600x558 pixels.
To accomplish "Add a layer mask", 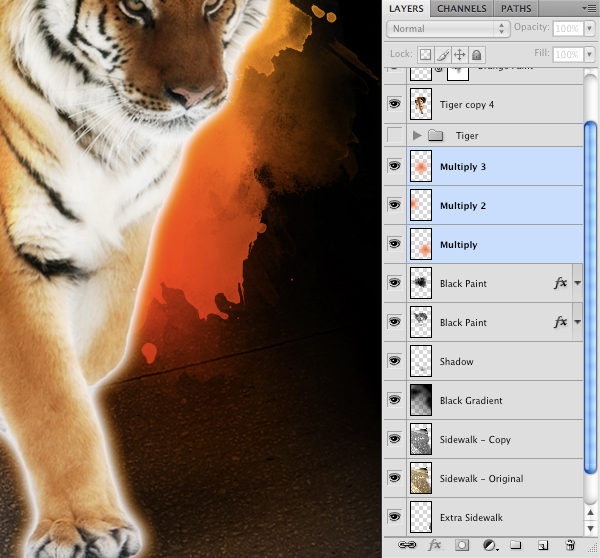I will click(462, 545).
